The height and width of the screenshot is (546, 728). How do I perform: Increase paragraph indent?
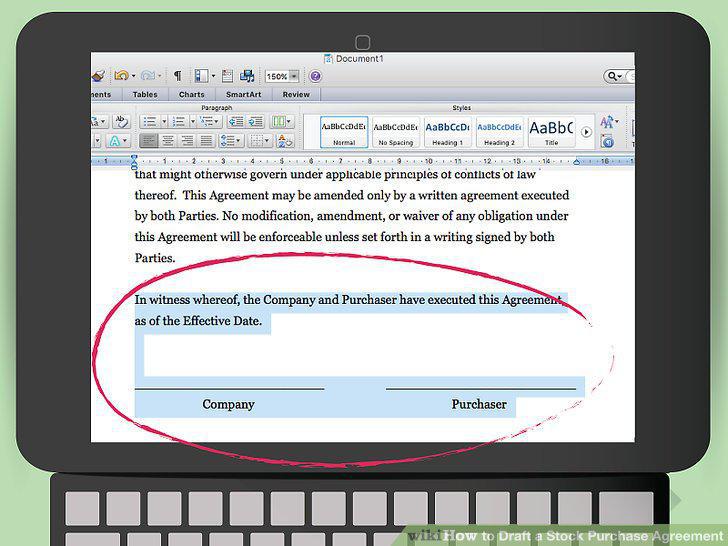point(255,122)
